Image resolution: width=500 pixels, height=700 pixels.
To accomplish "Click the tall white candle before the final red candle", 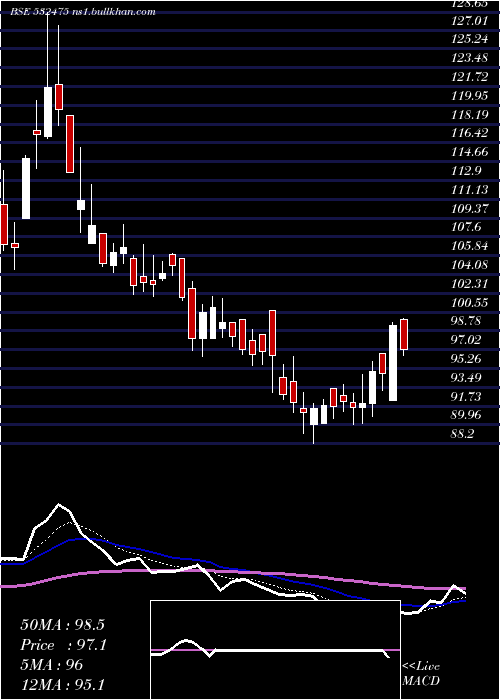I will 393,363.
